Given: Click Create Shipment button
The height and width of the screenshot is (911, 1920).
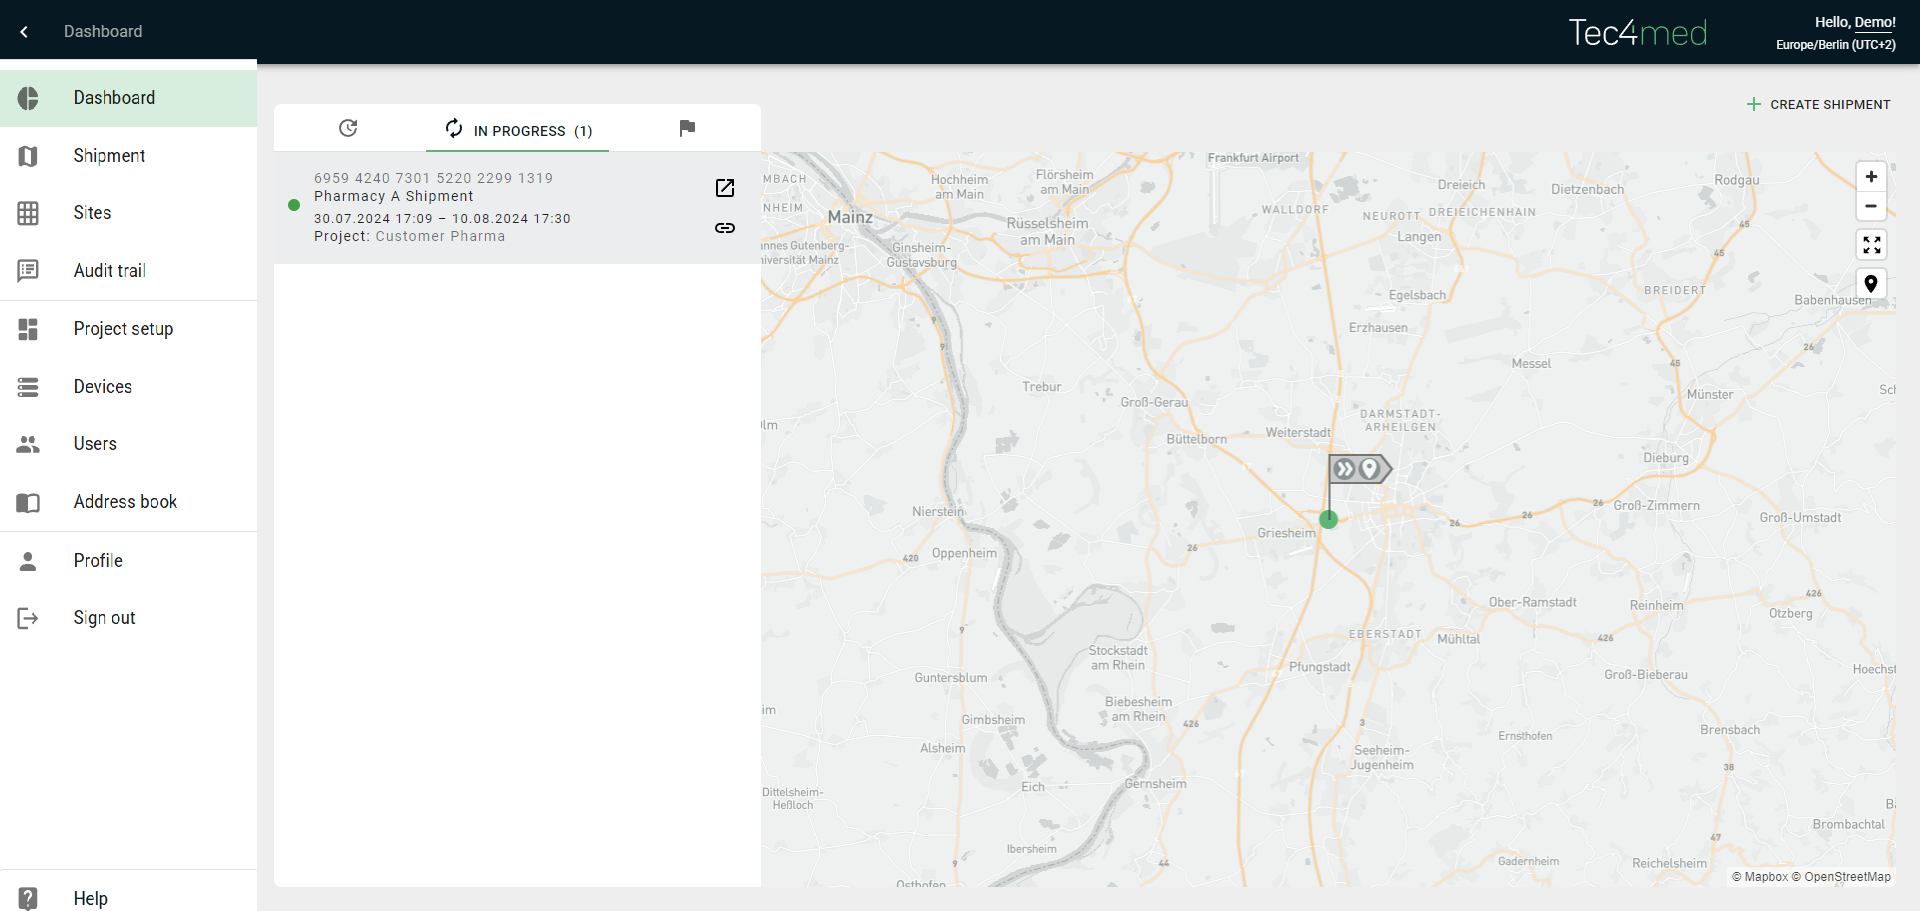Looking at the screenshot, I should [1818, 104].
